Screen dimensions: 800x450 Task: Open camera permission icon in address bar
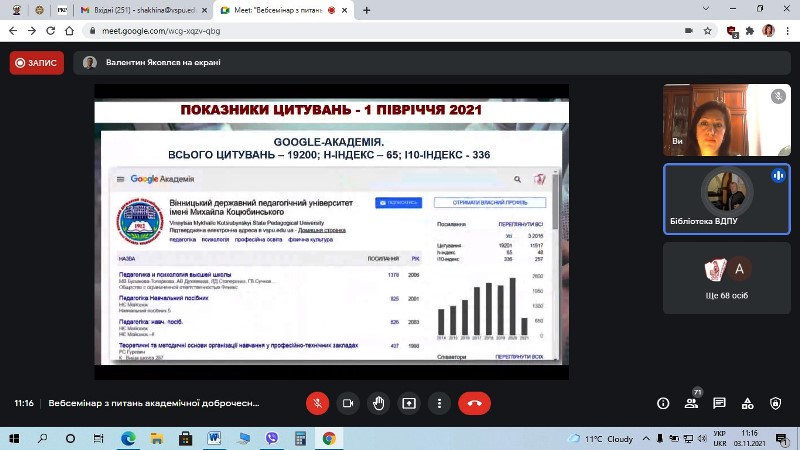point(689,31)
